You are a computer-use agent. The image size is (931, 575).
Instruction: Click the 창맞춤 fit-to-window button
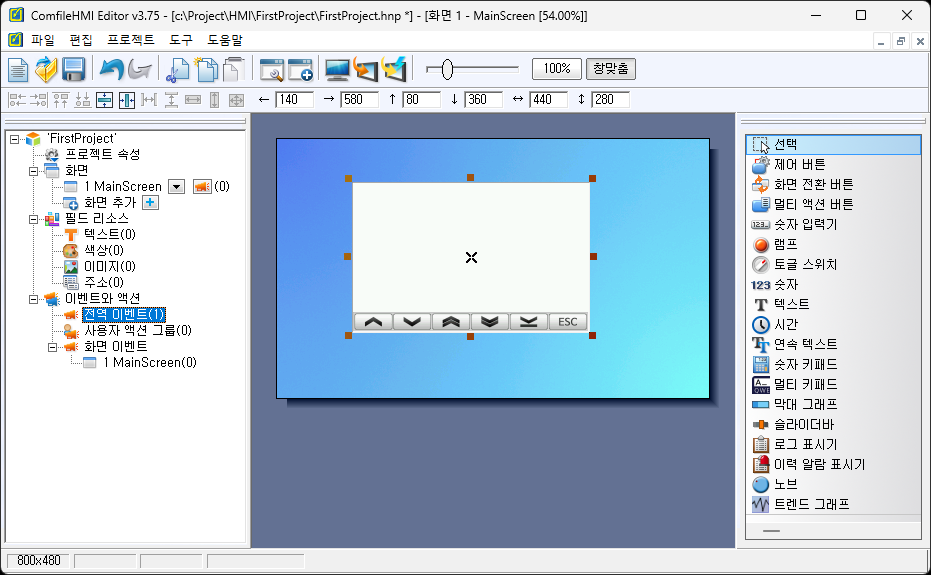[610, 69]
